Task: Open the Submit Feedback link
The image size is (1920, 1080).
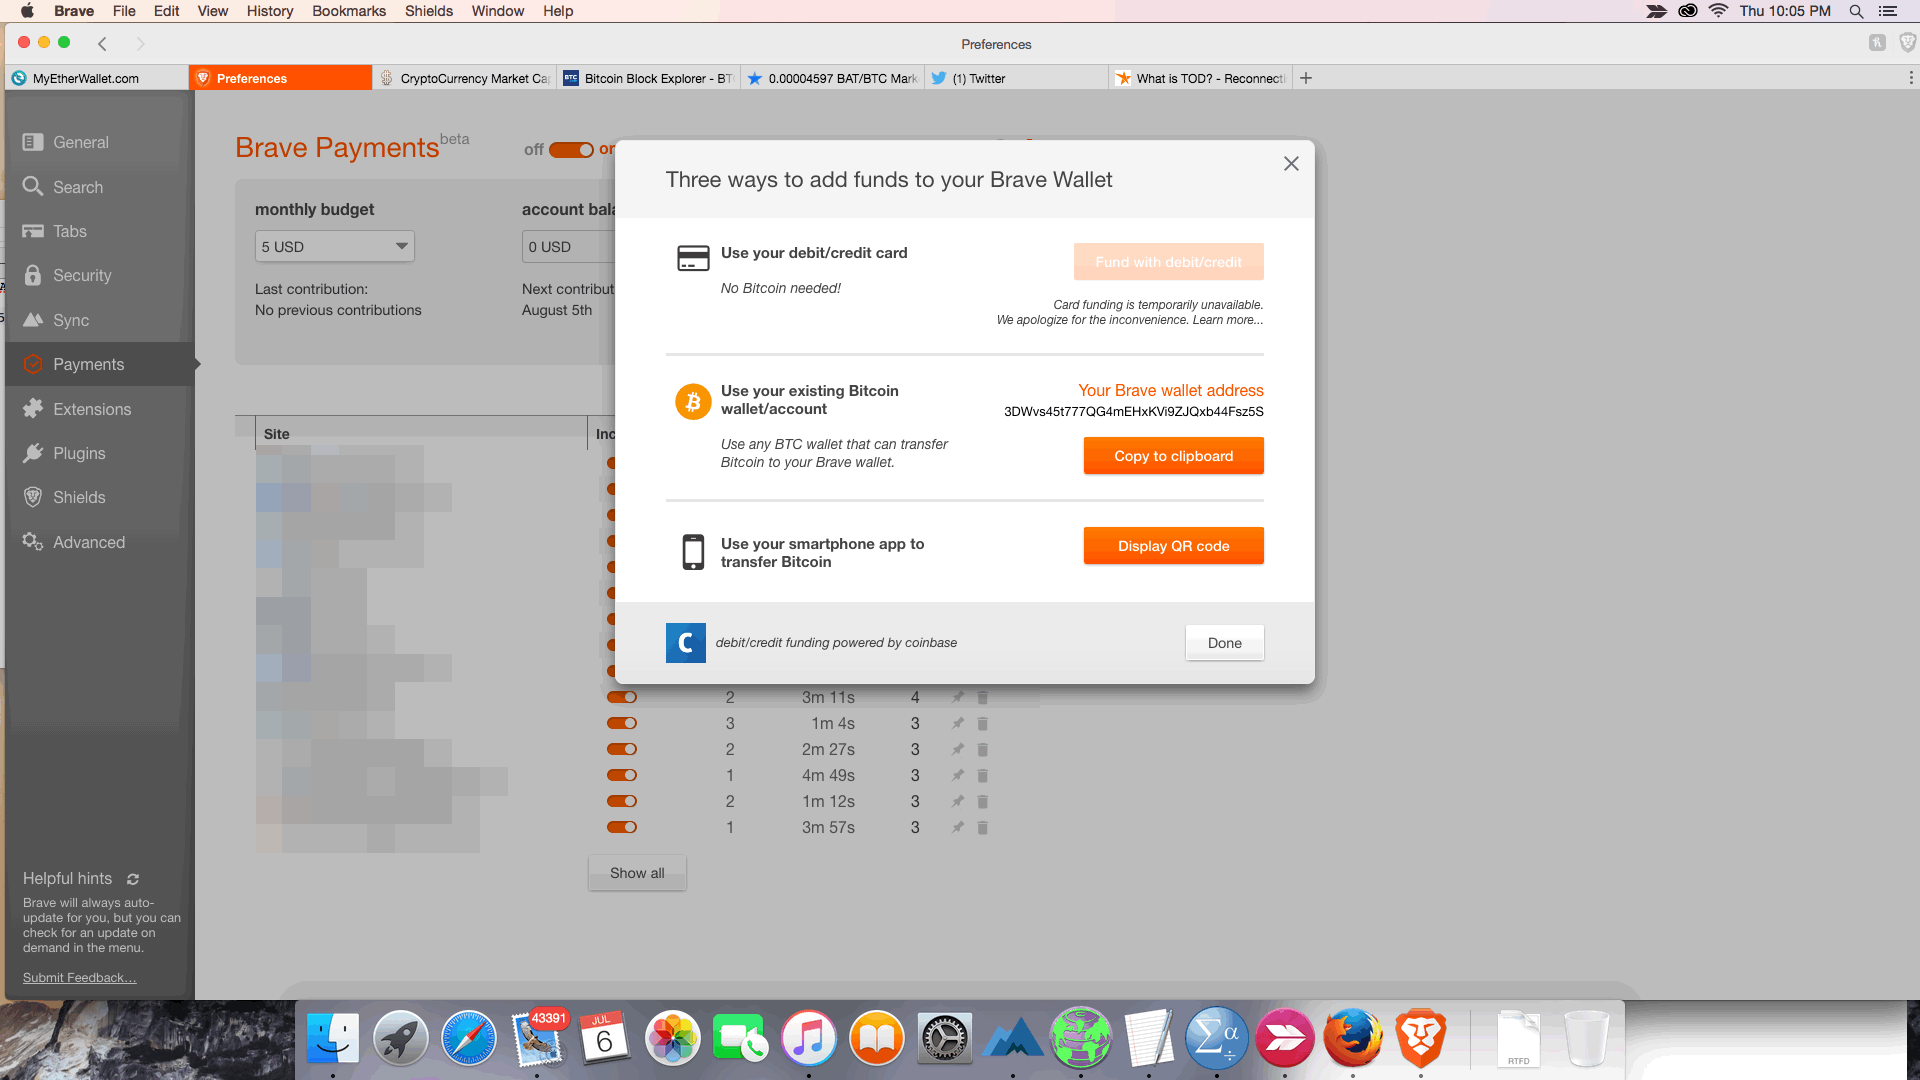Action: click(x=80, y=978)
